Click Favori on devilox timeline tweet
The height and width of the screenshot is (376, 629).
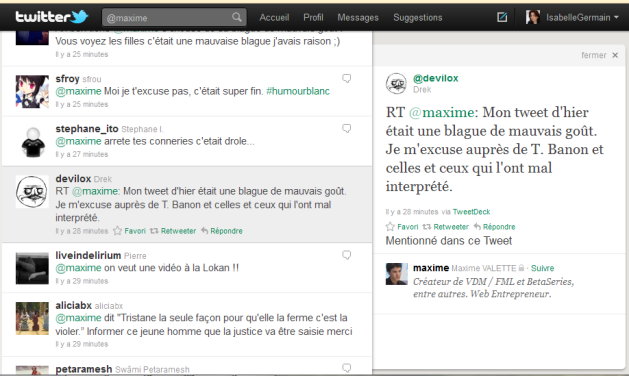point(135,231)
